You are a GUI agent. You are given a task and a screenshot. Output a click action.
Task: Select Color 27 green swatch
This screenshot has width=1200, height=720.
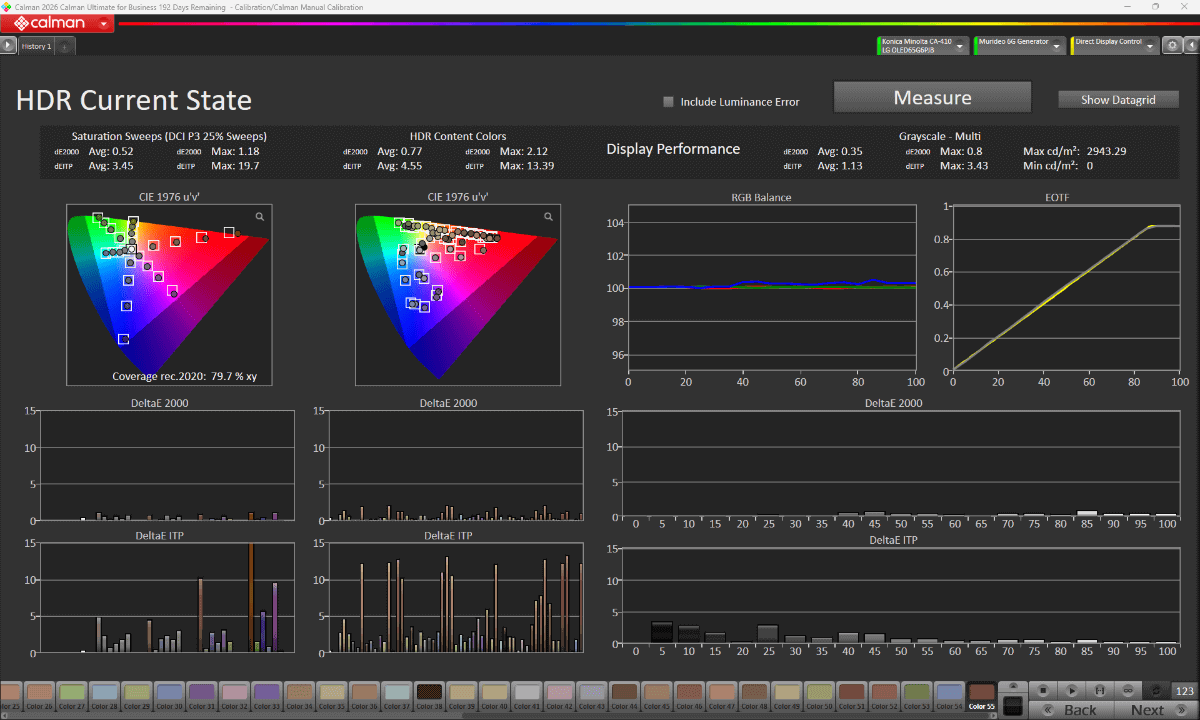click(x=72, y=697)
